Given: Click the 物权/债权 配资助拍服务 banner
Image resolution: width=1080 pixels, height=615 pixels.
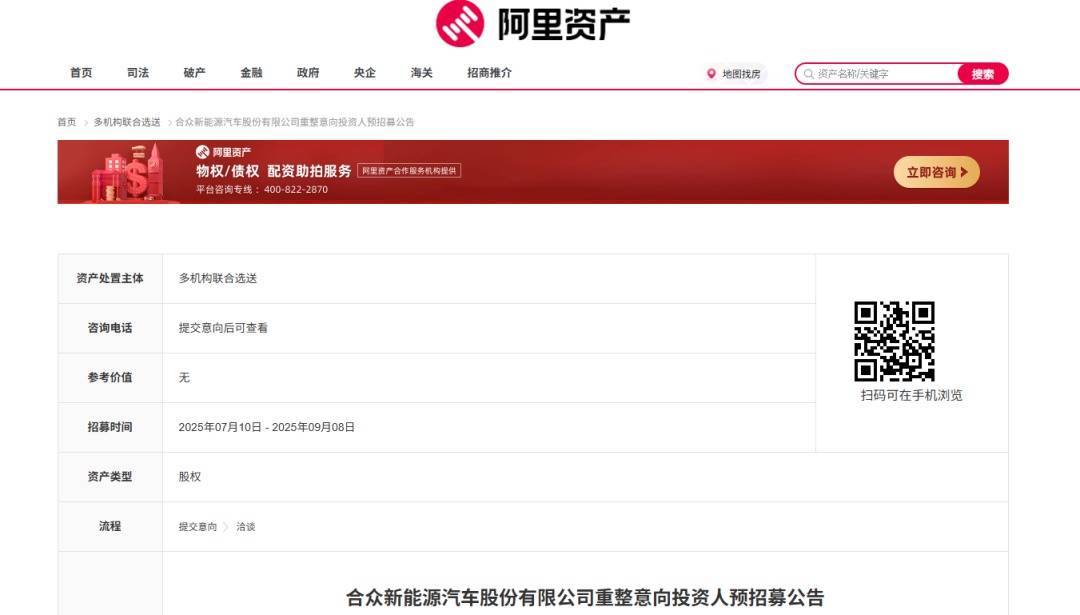Looking at the screenshot, I should (x=533, y=171).
